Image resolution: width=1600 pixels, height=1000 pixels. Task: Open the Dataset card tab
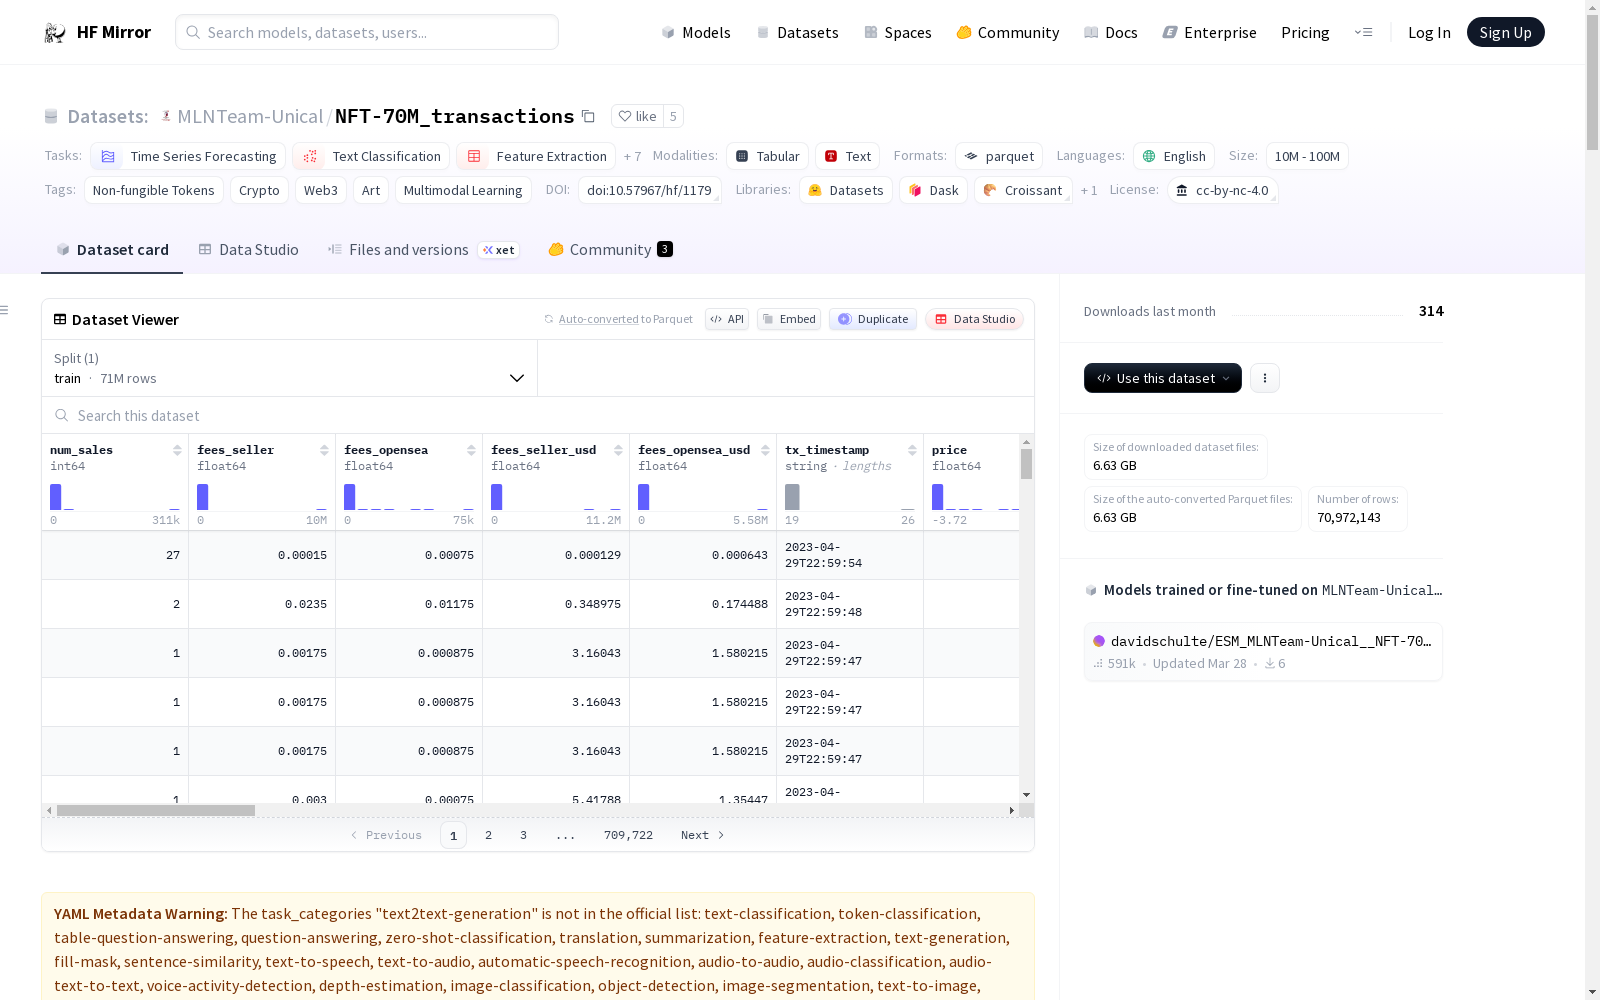[x=112, y=250]
